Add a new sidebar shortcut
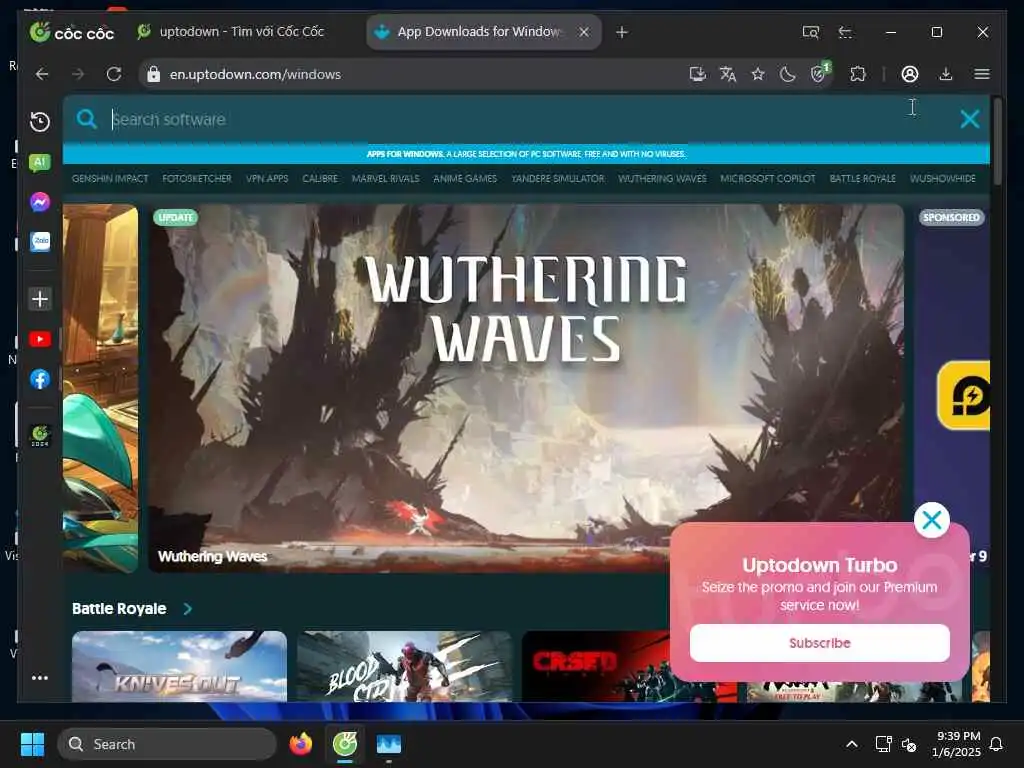The width and height of the screenshot is (1024, 768). [40, 299]
